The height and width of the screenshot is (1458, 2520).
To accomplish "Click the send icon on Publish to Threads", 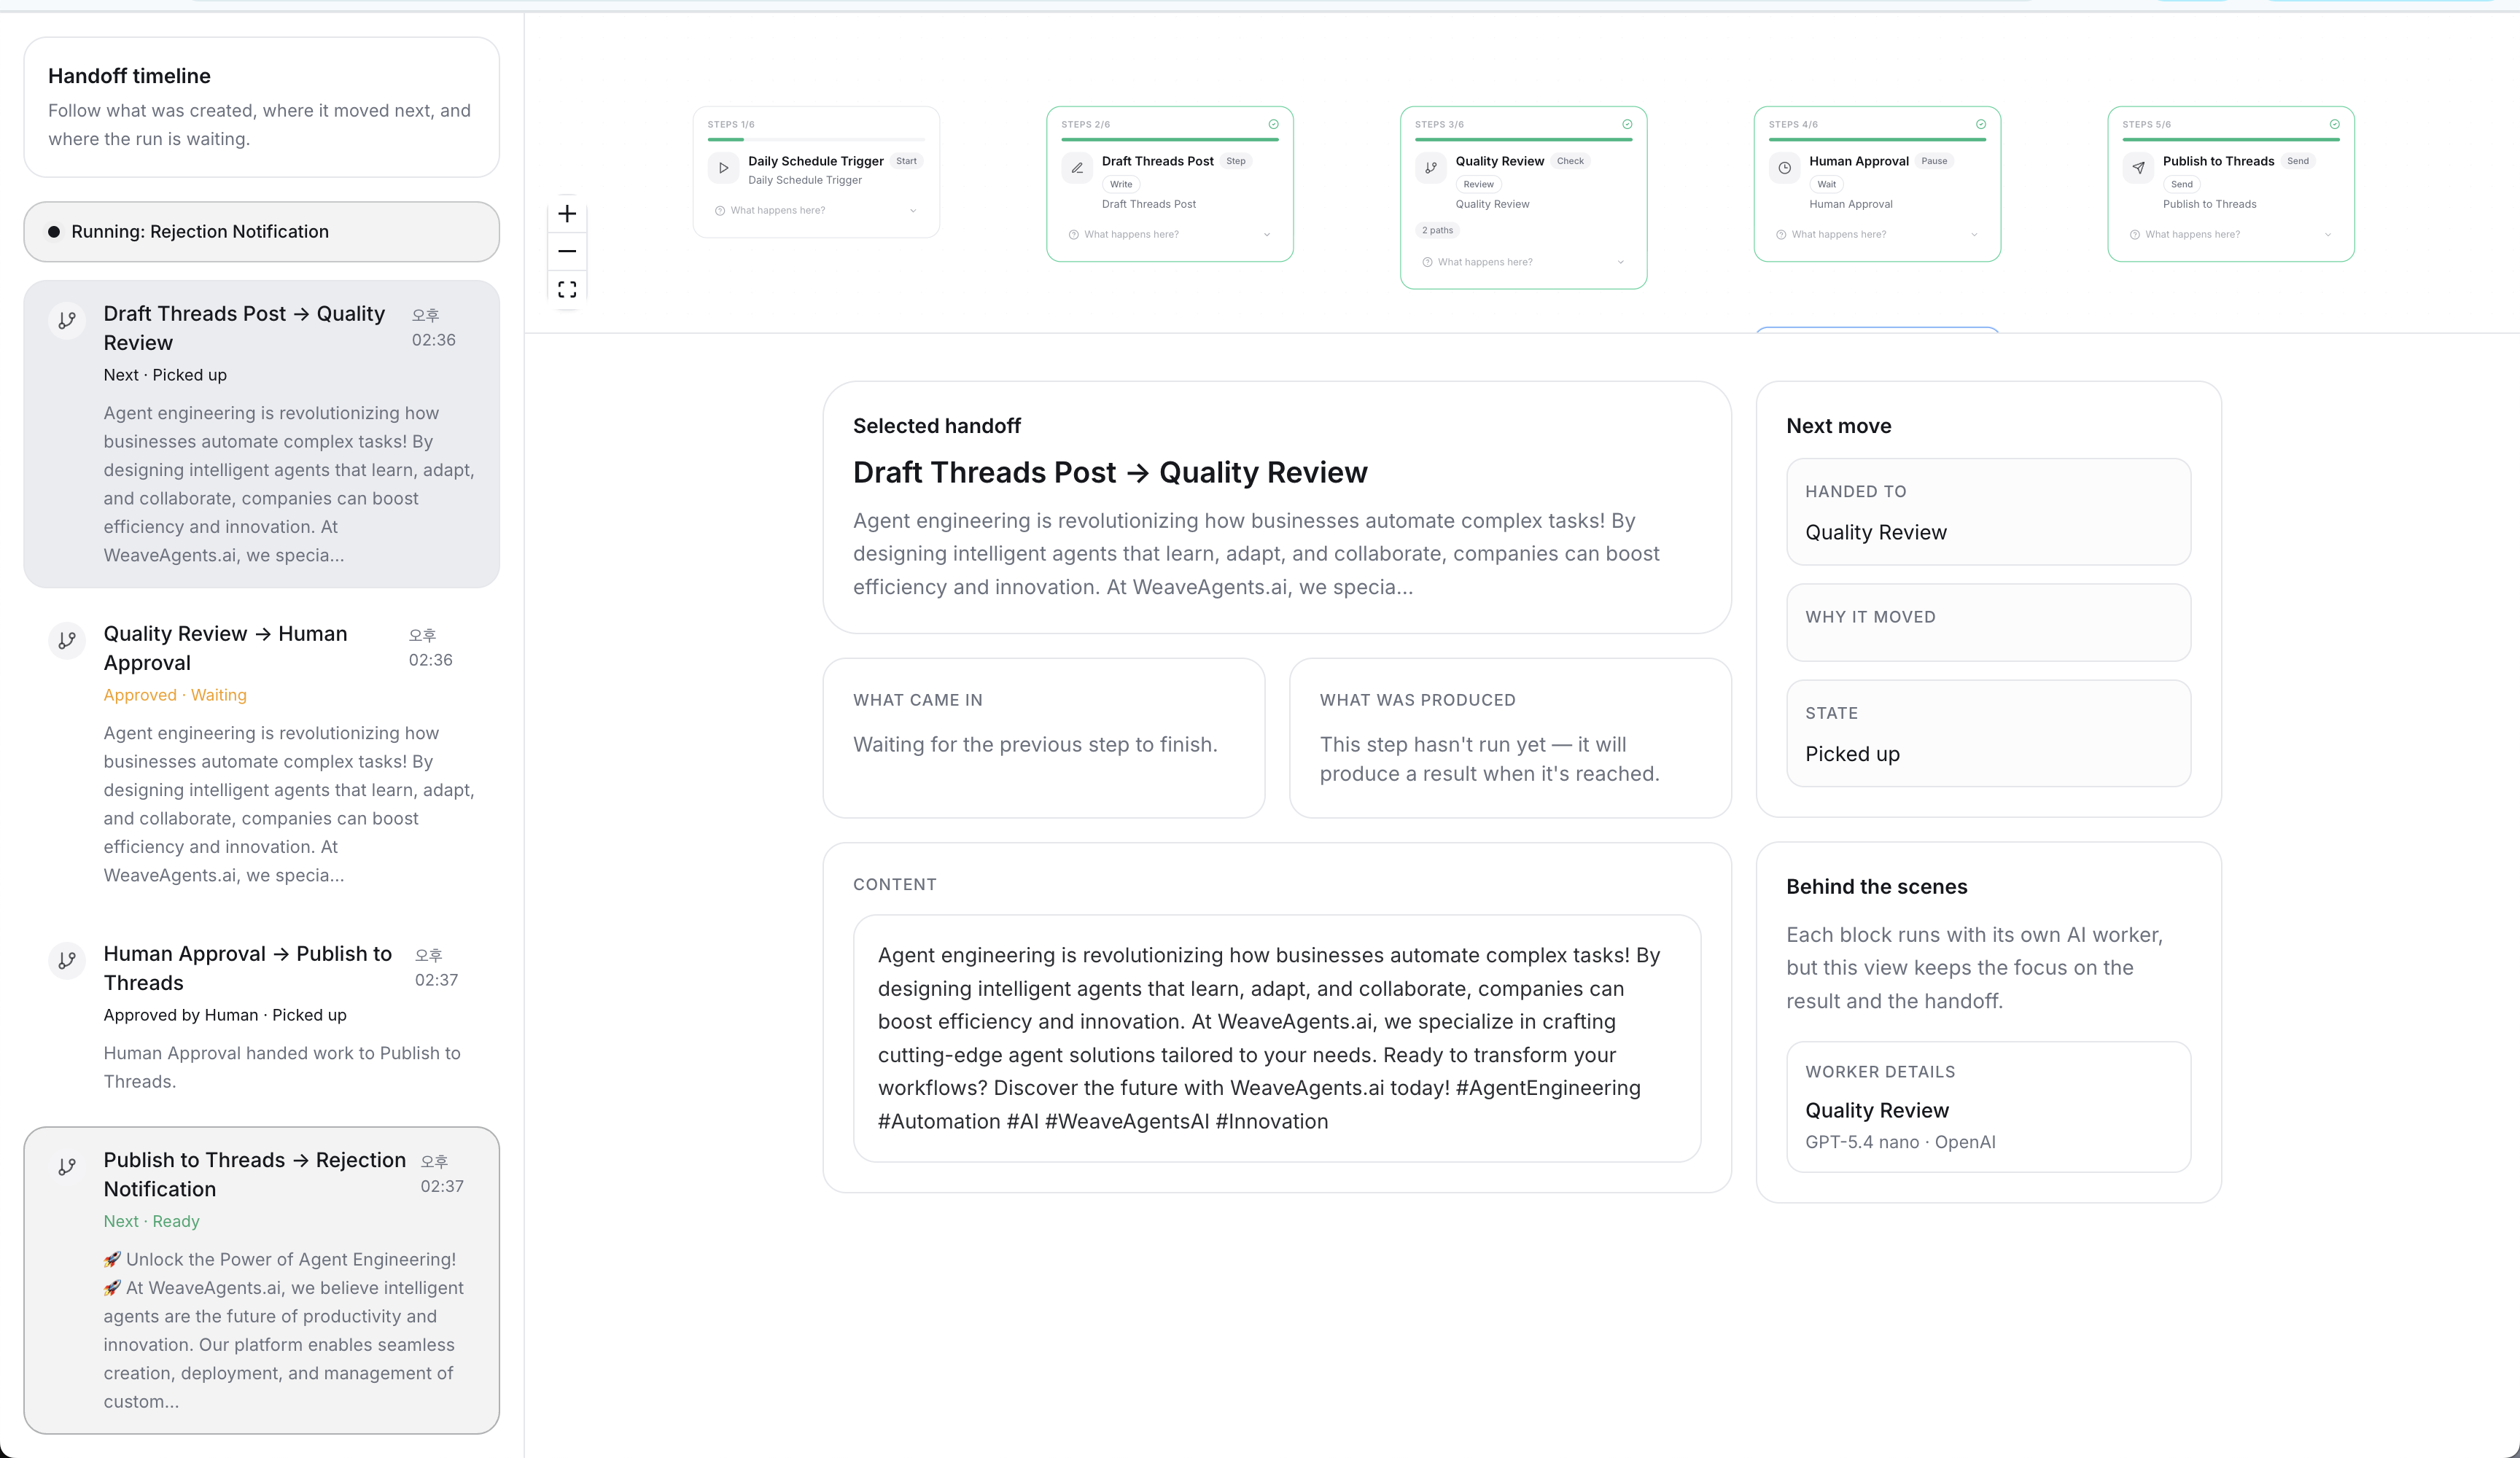I will pos(2138,168).
